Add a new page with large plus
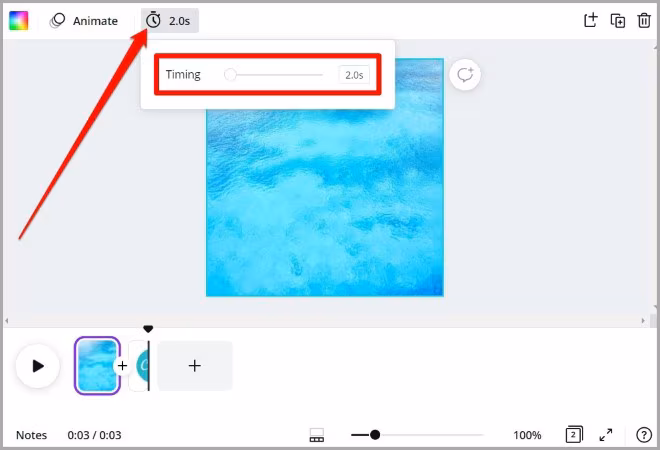660x450 pixels. point(194,365)
